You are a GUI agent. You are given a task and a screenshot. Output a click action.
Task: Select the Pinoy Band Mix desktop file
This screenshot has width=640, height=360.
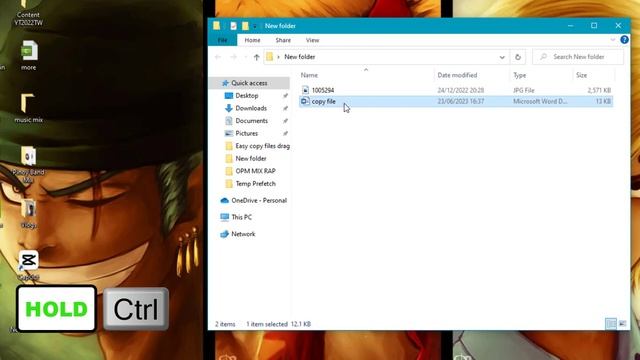[x=28, y=164]
